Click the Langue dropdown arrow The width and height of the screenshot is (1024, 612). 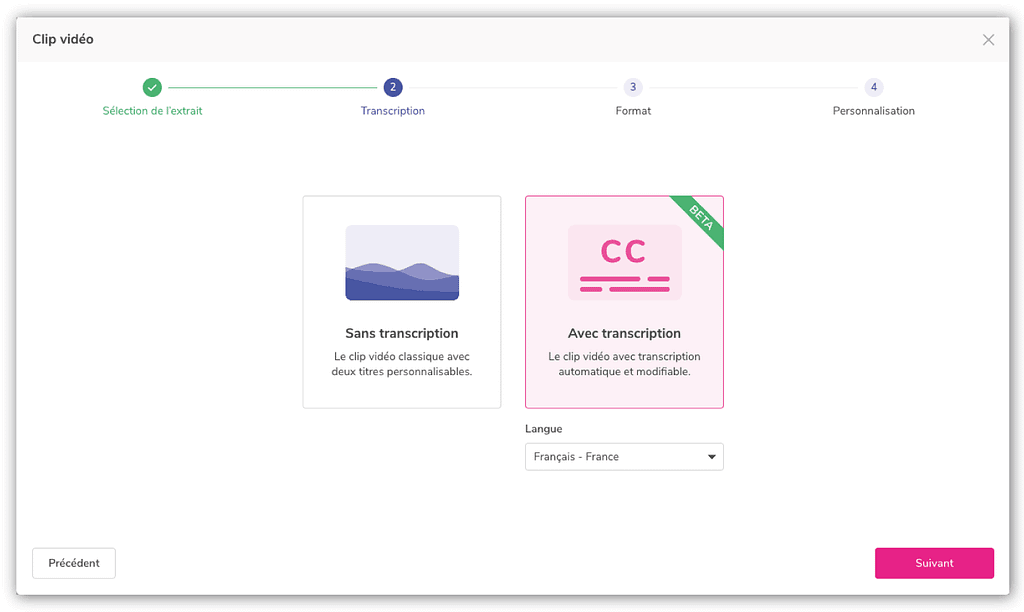click(712, 457)
